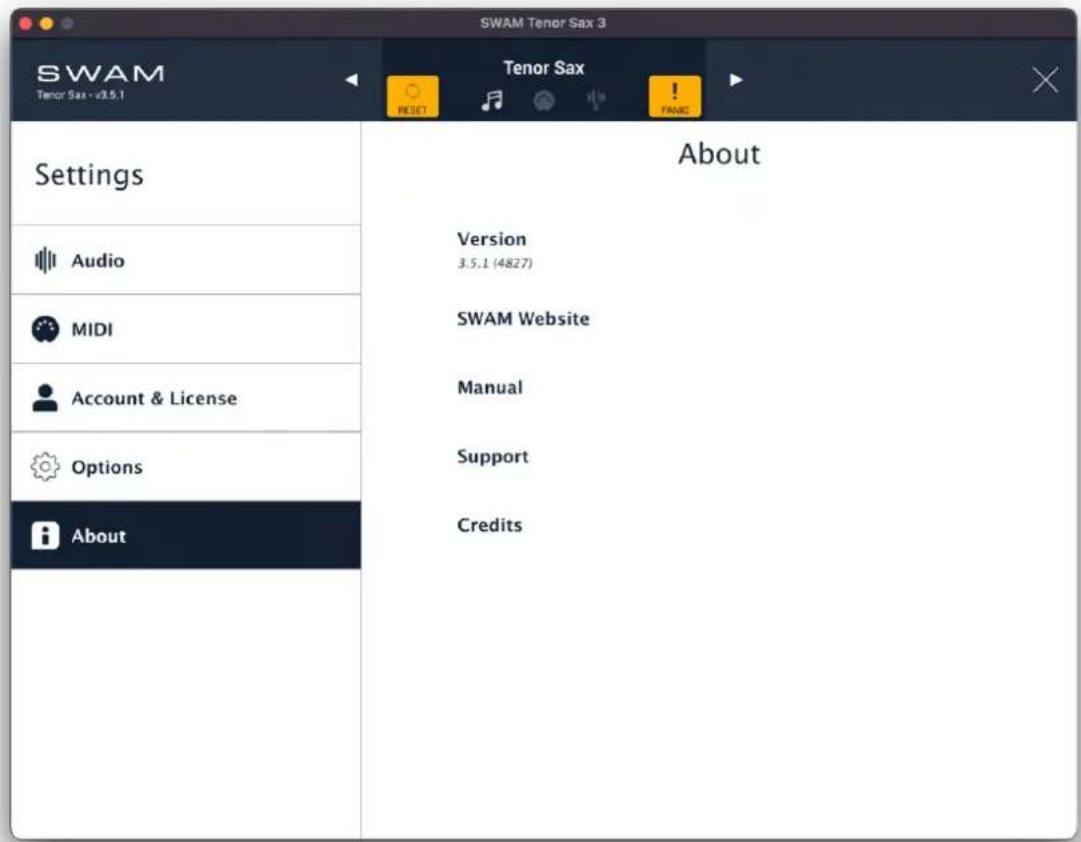The height and width of the screenshot is (842, 1081).
Task: Open the Support link
Action: (x=493, y=457)
